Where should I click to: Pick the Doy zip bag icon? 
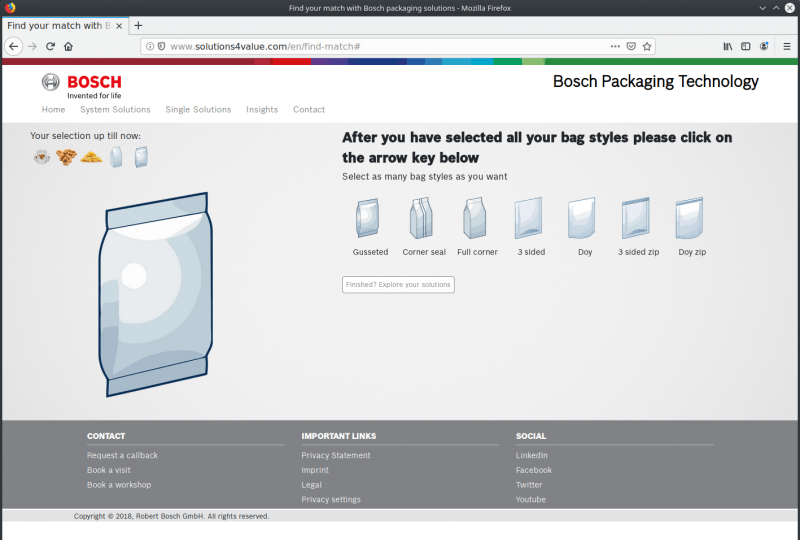691,218
